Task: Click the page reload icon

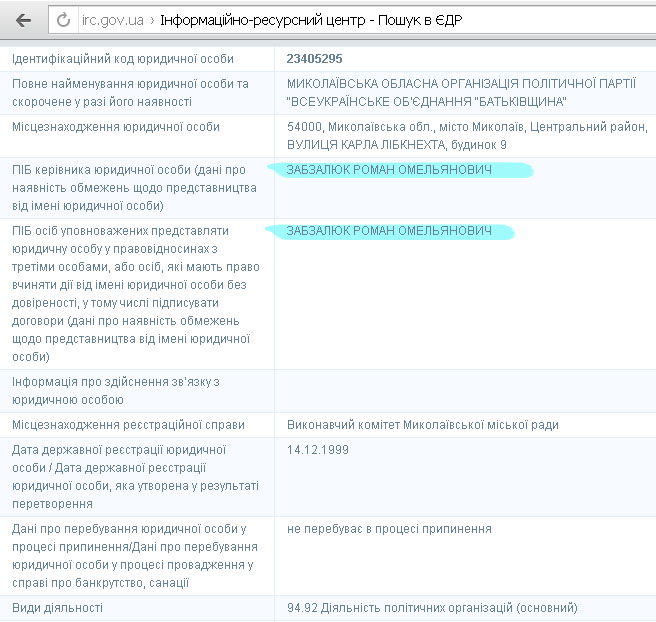Action: tap(64, 20)
